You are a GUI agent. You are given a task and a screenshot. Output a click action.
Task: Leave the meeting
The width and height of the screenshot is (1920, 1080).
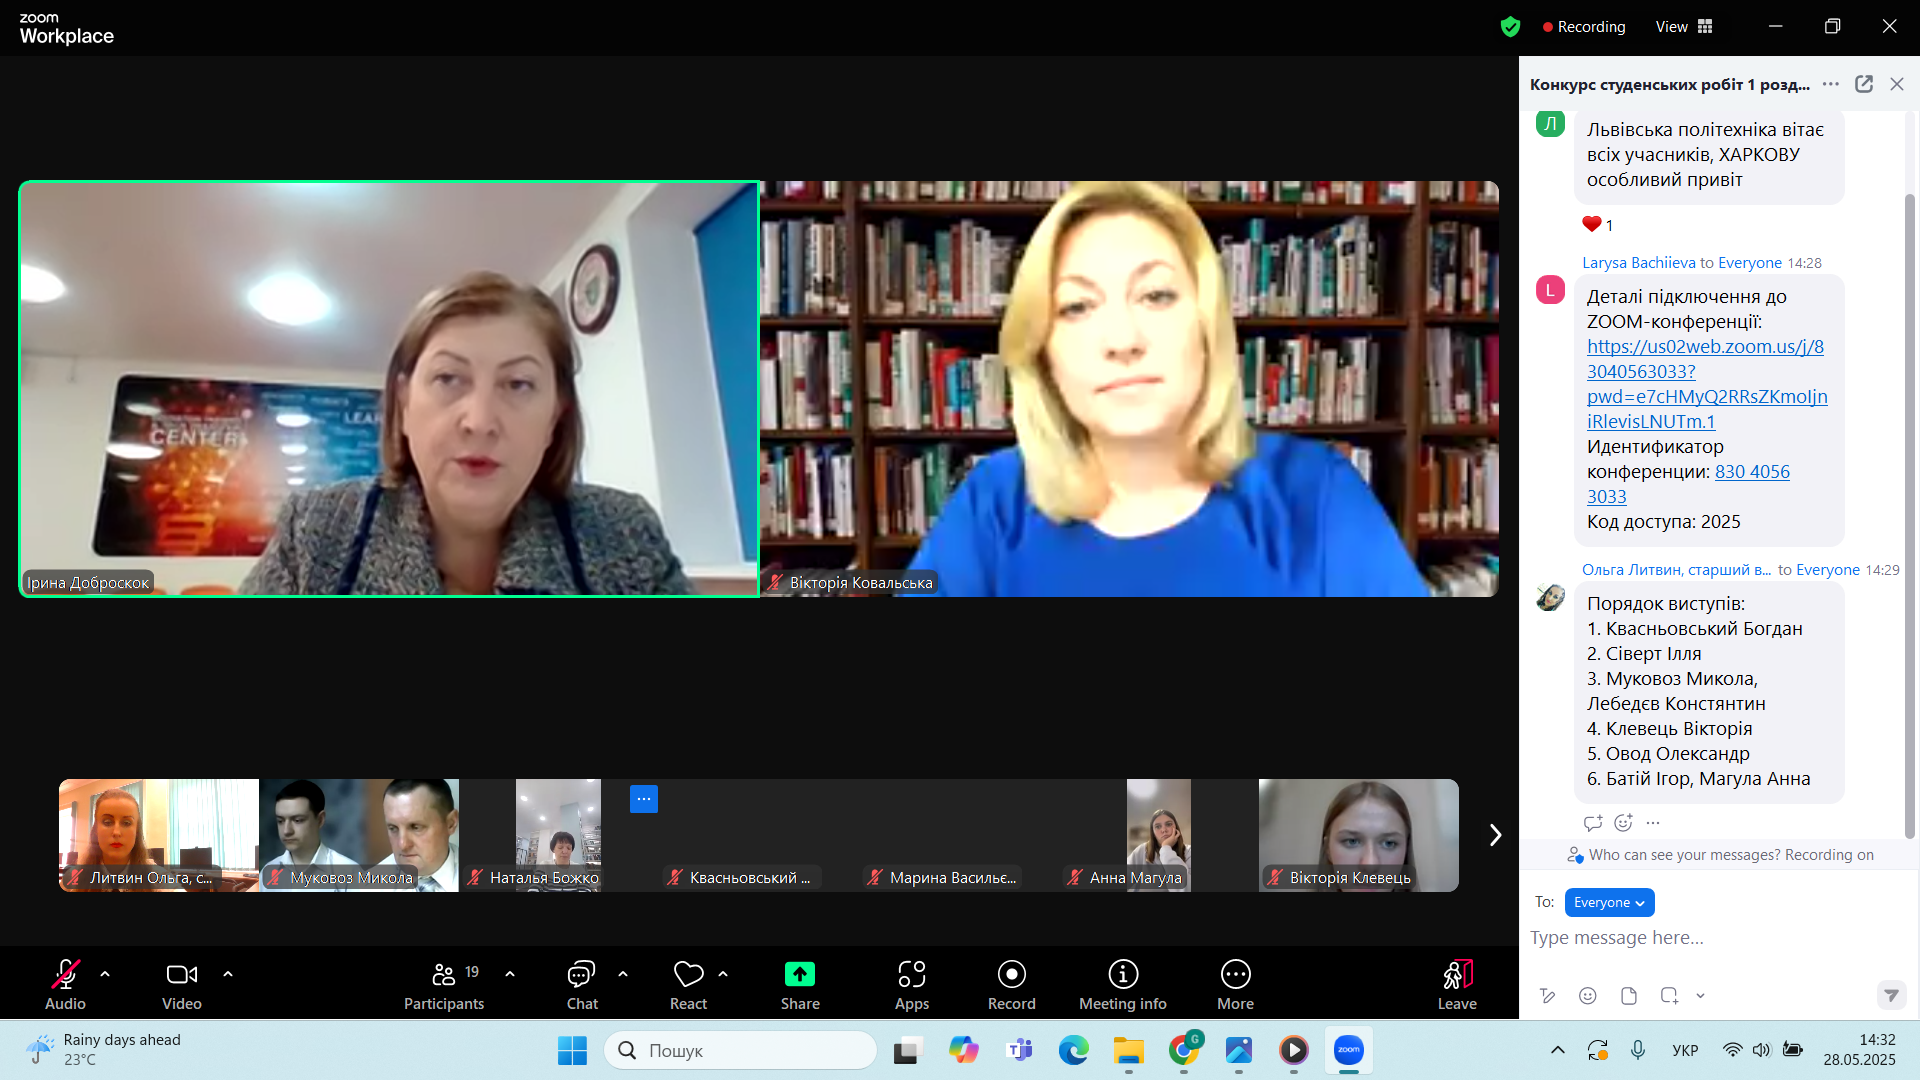(1457, 985)
